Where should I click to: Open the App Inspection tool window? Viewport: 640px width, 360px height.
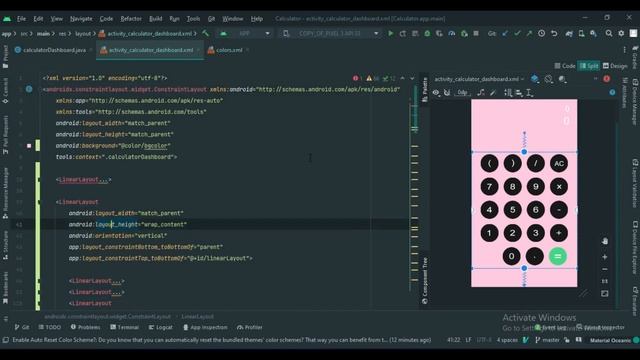point(205,327)
